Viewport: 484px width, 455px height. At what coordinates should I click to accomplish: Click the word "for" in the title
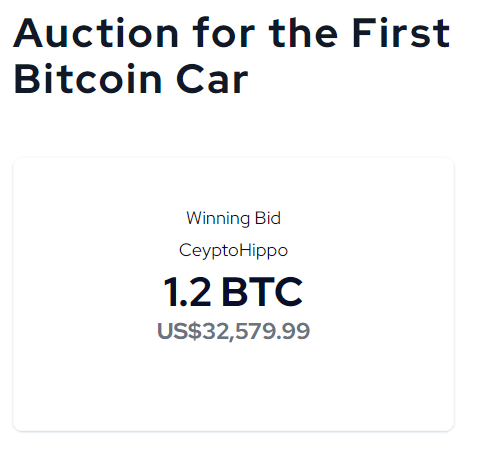click(224, 33)
